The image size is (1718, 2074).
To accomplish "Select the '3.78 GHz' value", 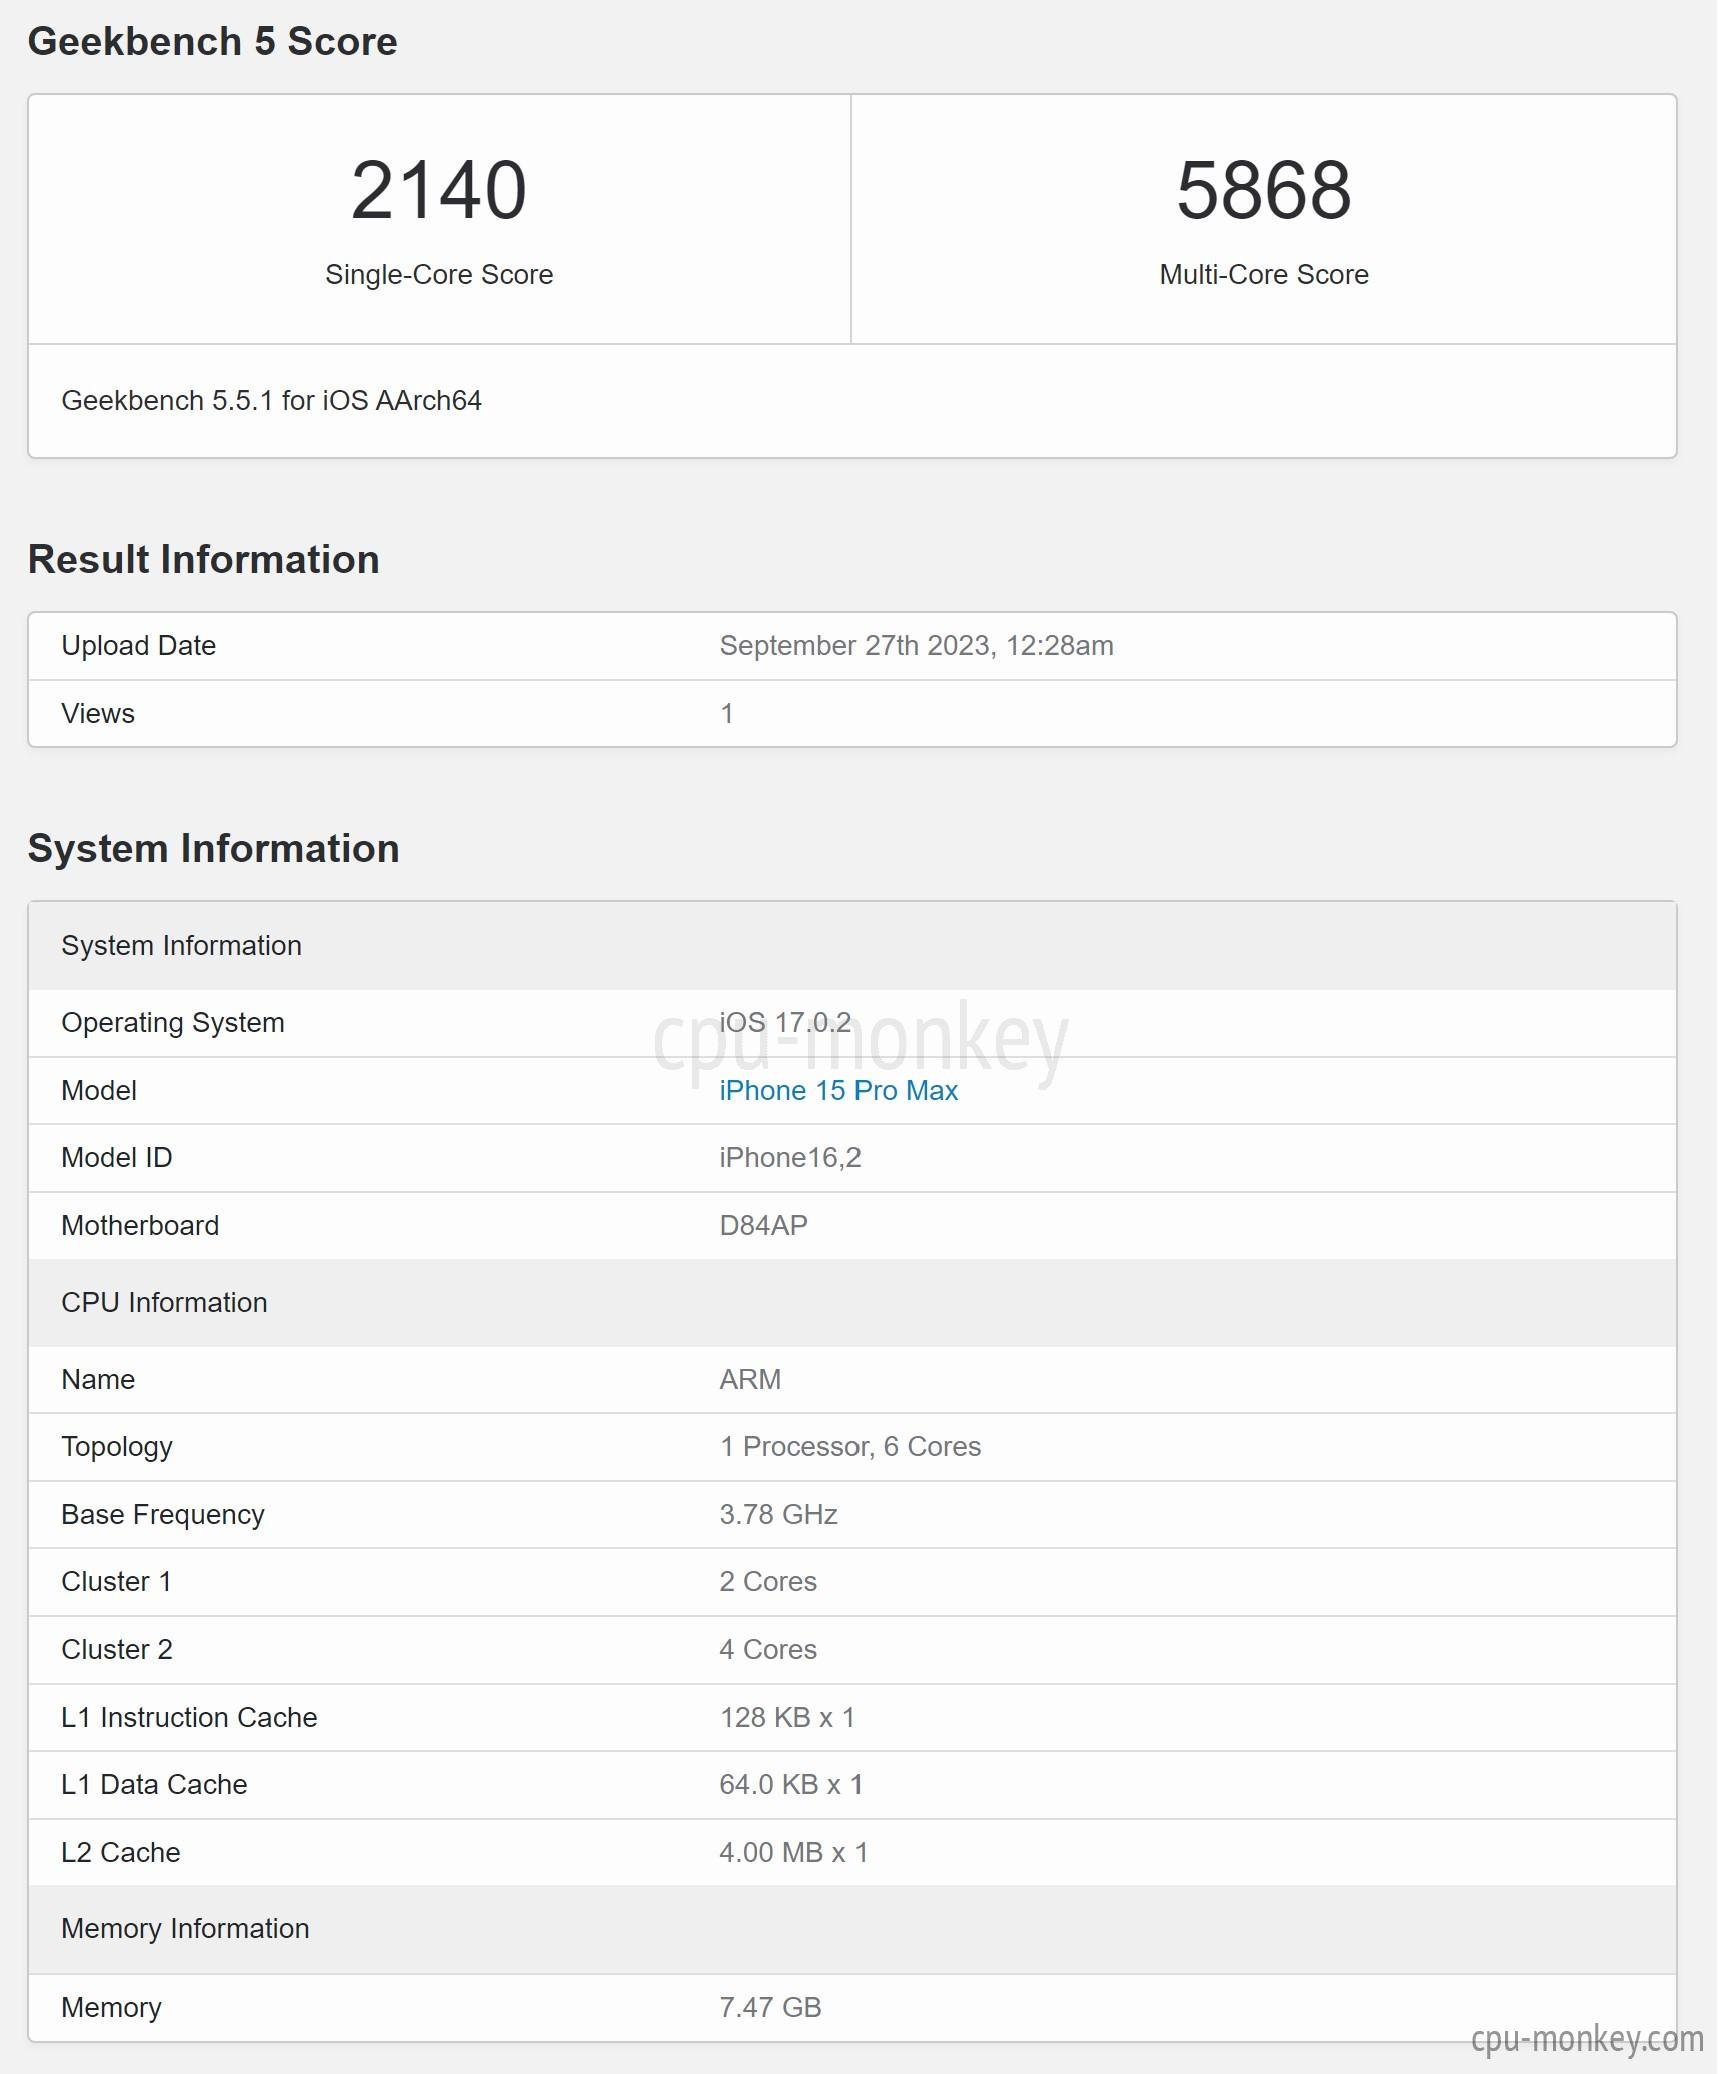I will pos(778,1514).
